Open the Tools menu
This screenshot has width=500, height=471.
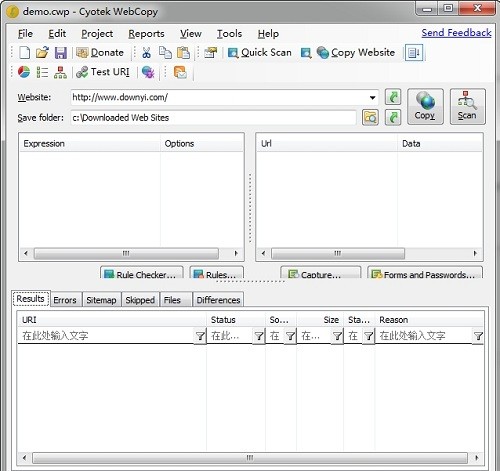tap(229, 34)
